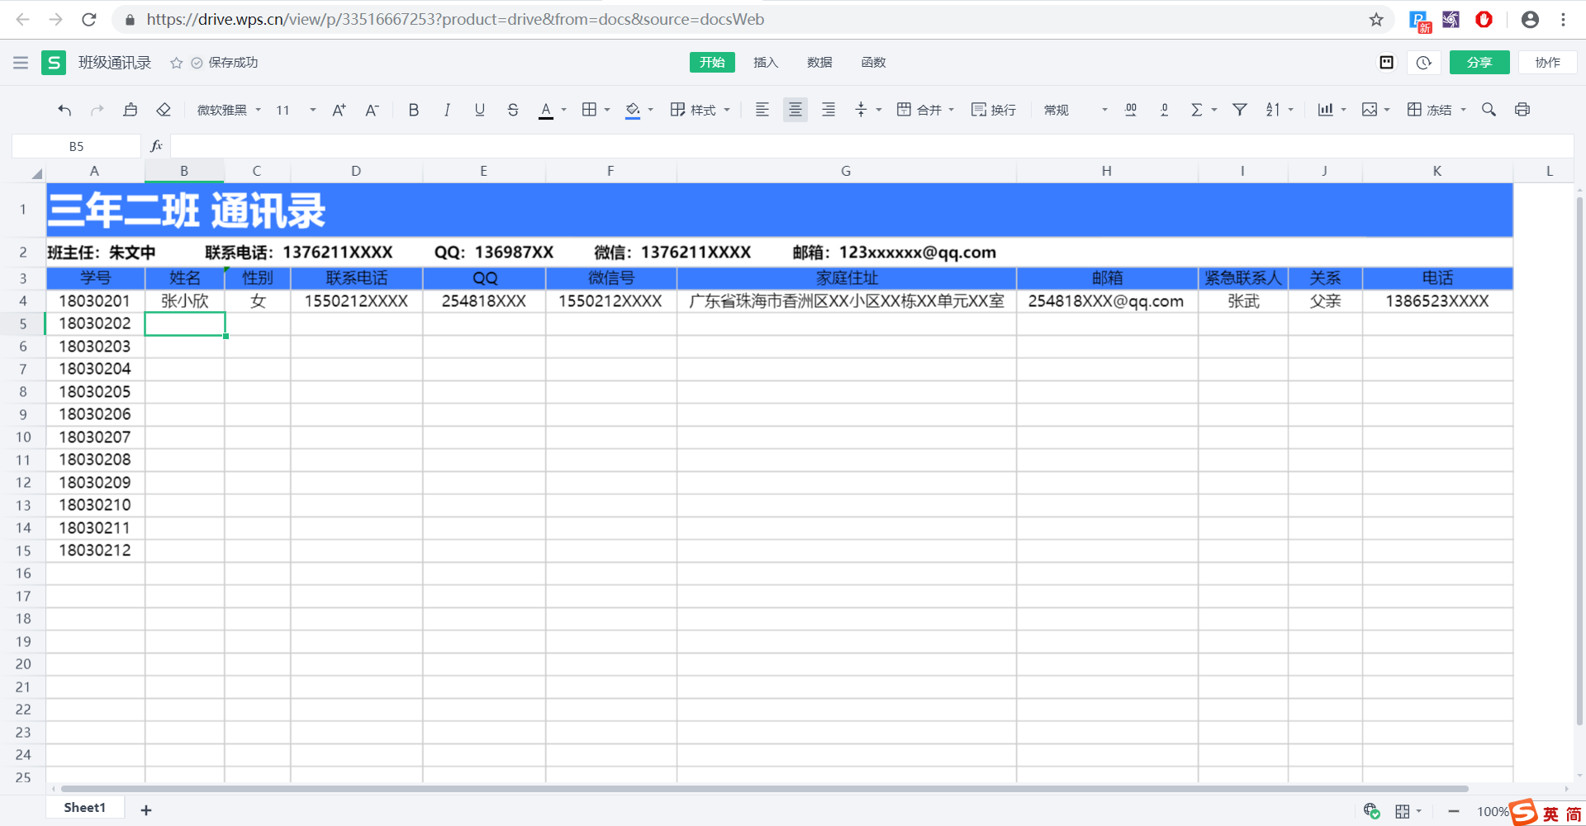
Task: Expand the 常规 number format dropdown
Action: pyautogui.click(x=1075, y=110)
